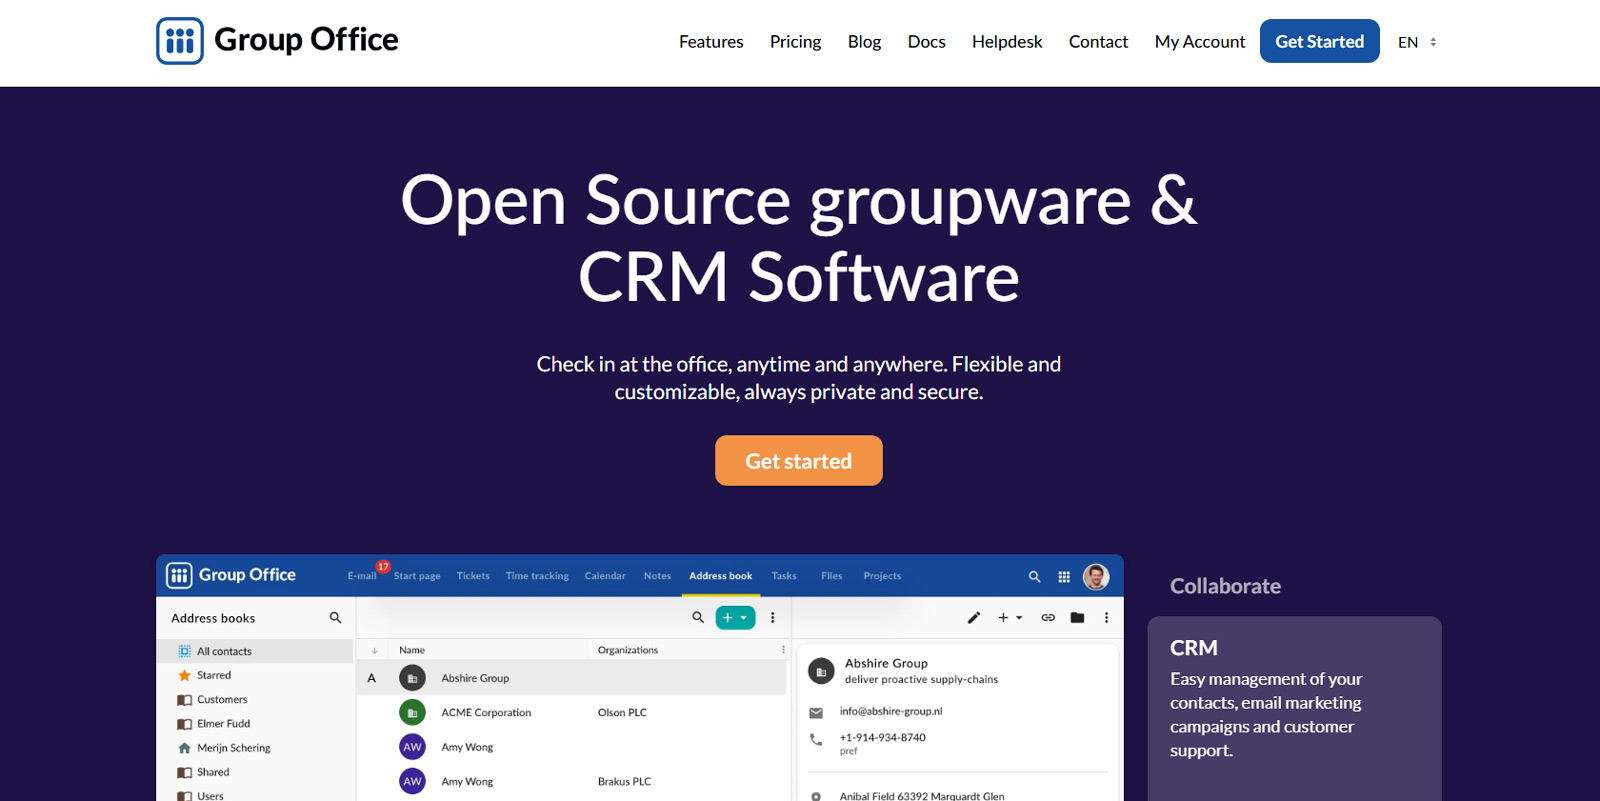Click the link icon in the contact toolbar

coord(1048,618)
